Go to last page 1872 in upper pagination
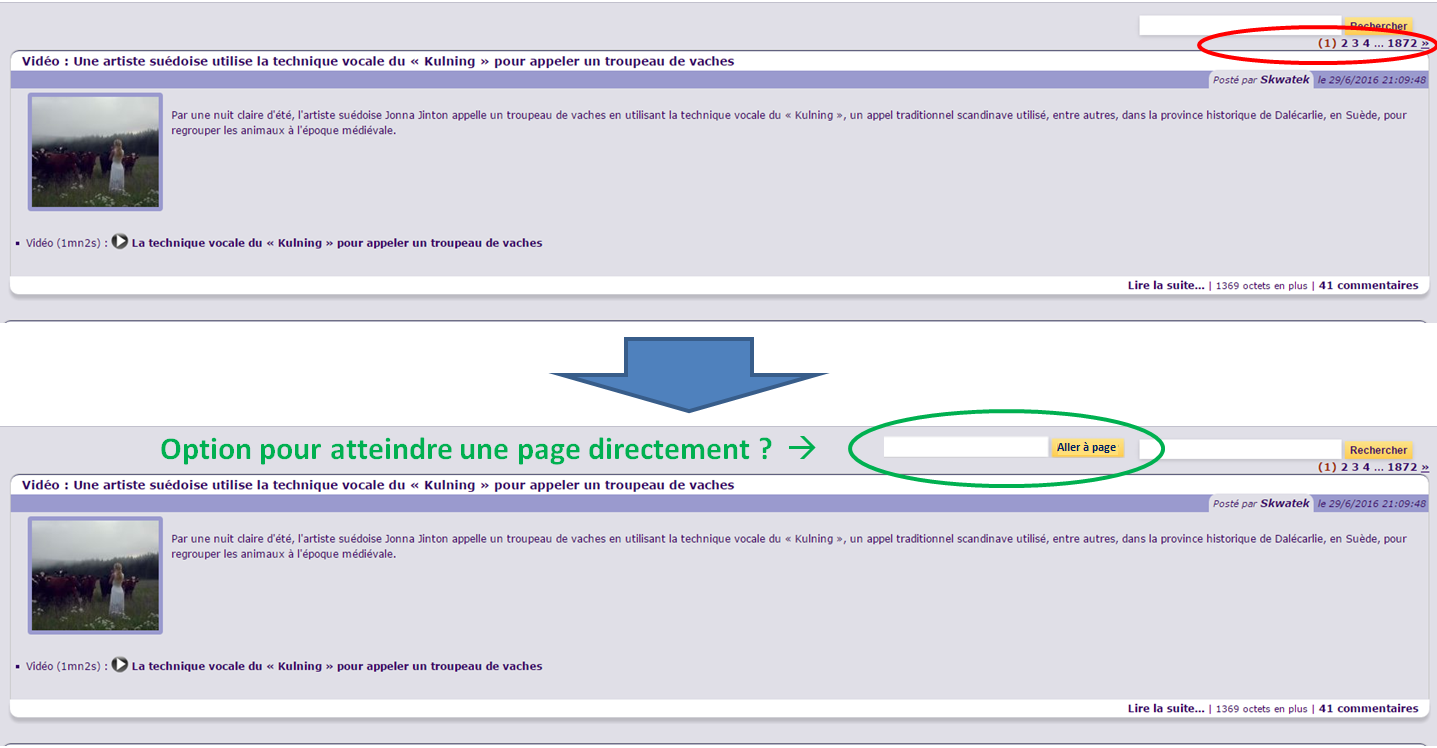The image size is (1437, 748). 1402,43
